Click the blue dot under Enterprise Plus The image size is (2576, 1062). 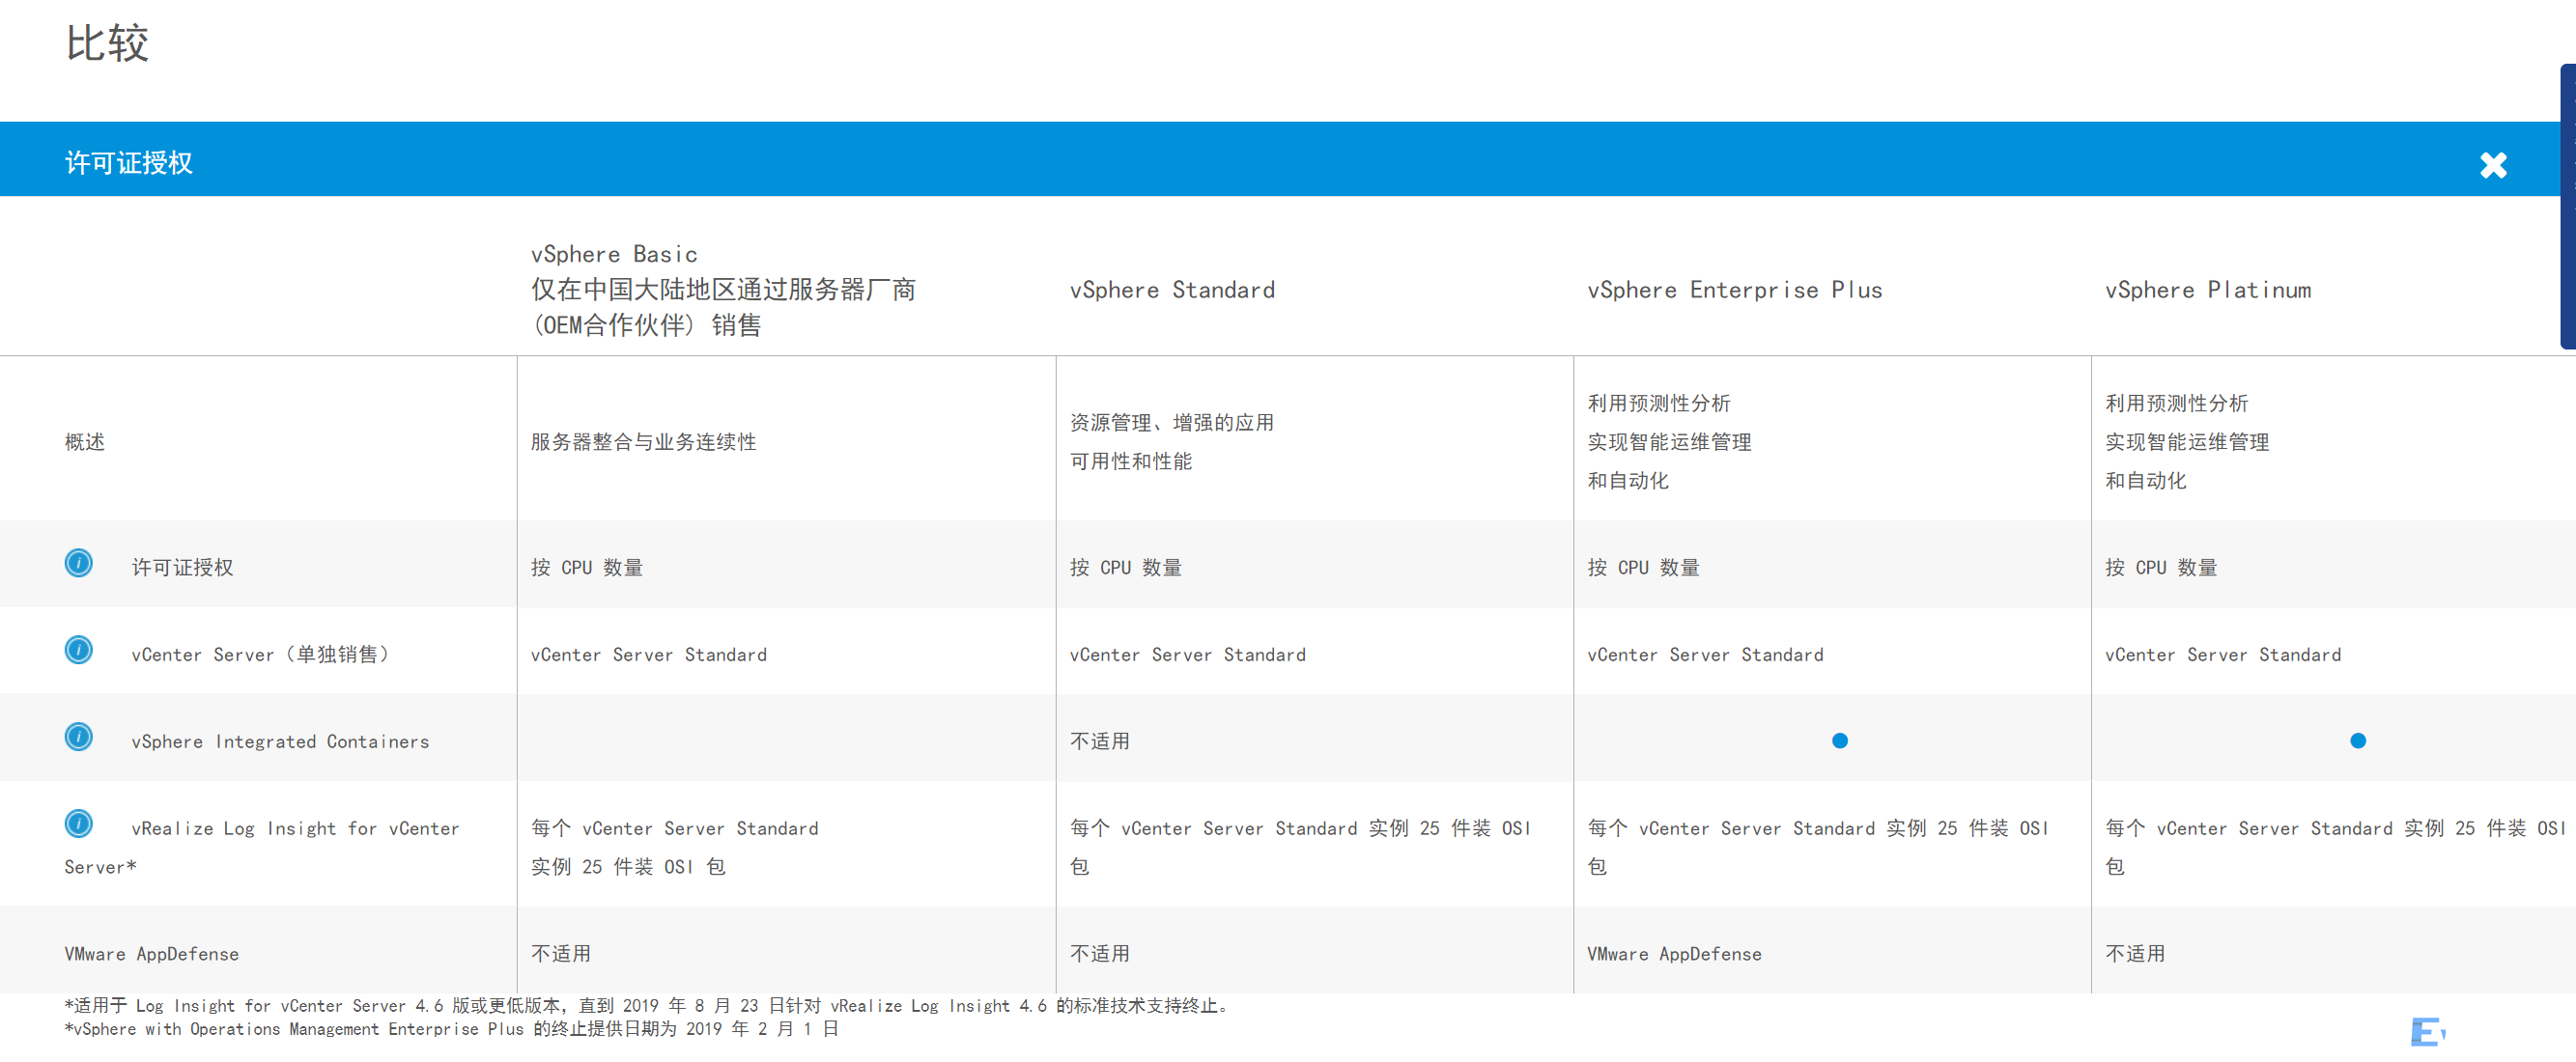pos(1839,741)
